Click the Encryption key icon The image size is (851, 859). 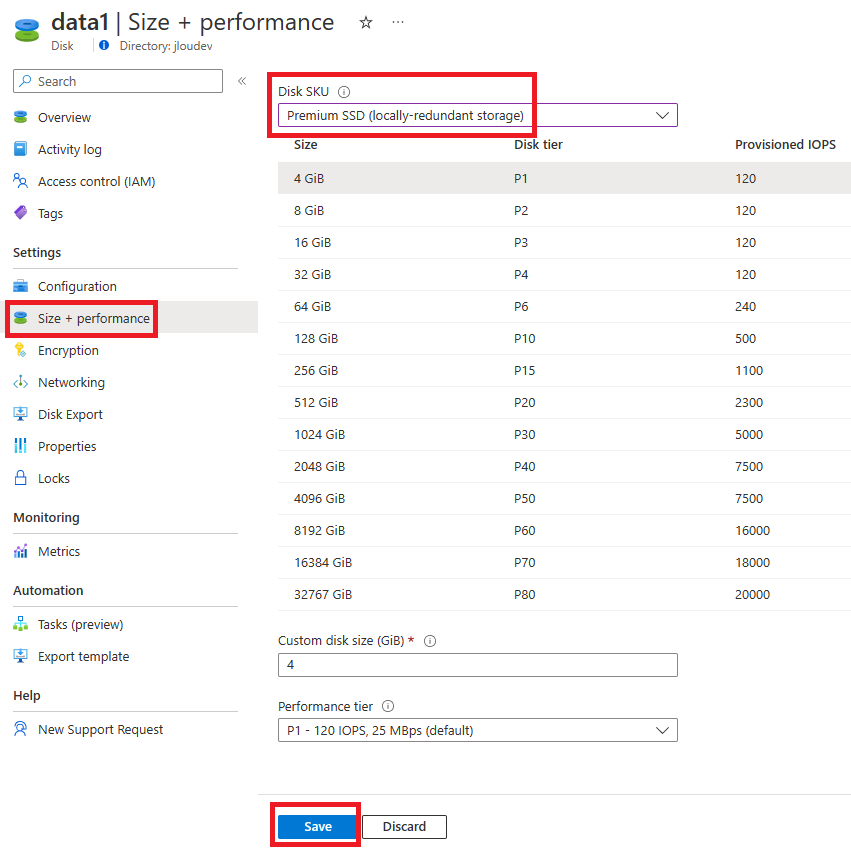point(20,350)
